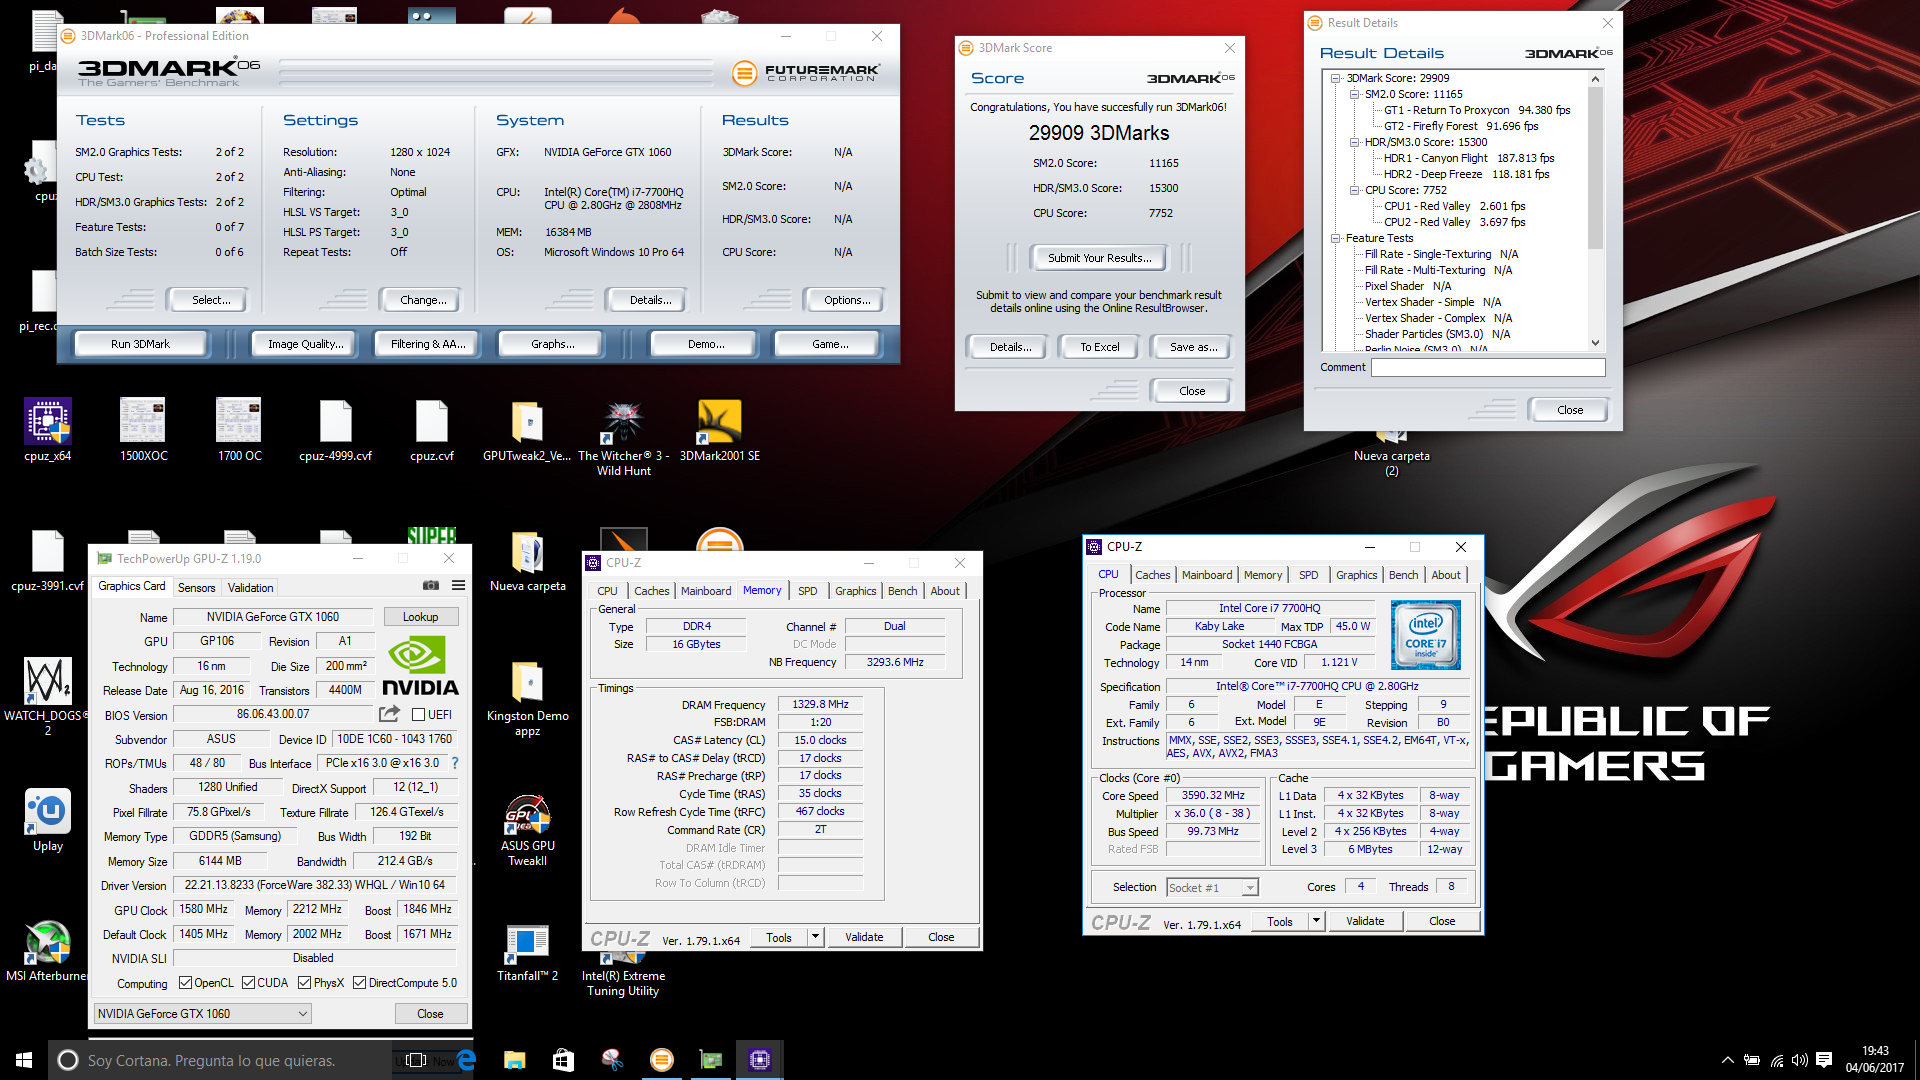The height and width of the screenshot is (1080, 1920).
Task: Open the Kingston Demo appz folder
Action: [527, 697]
